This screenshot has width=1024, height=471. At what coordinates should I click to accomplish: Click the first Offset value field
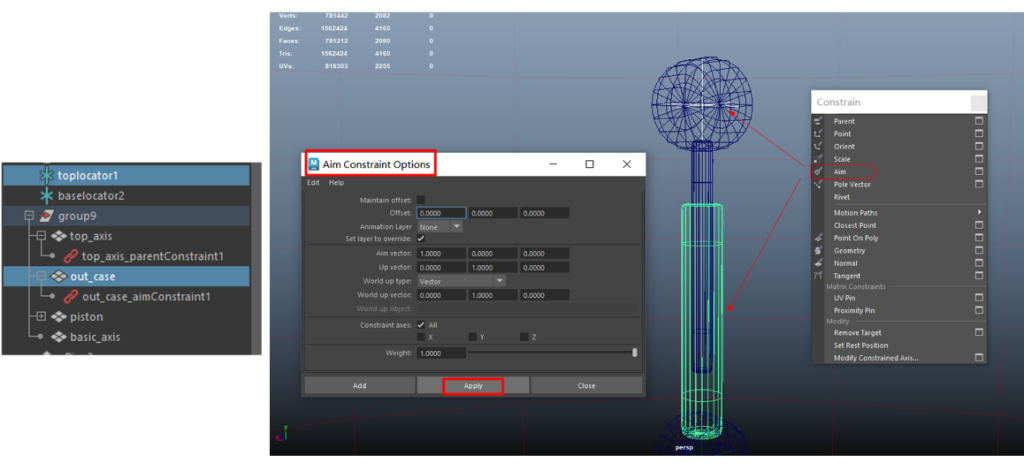pyautogui.click(x=441, y=213)
